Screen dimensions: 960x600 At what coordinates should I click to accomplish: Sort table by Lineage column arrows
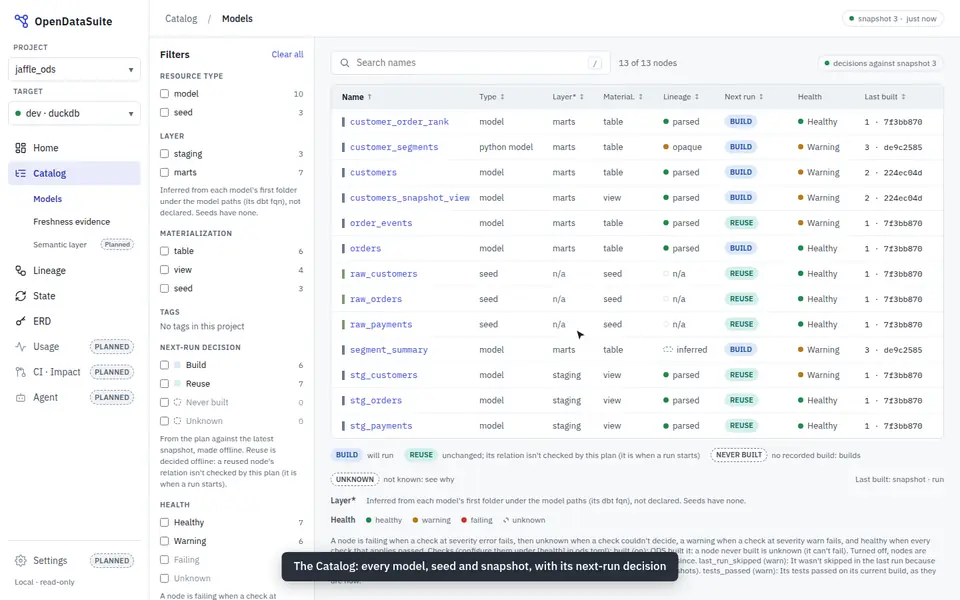tap(697, 97)
